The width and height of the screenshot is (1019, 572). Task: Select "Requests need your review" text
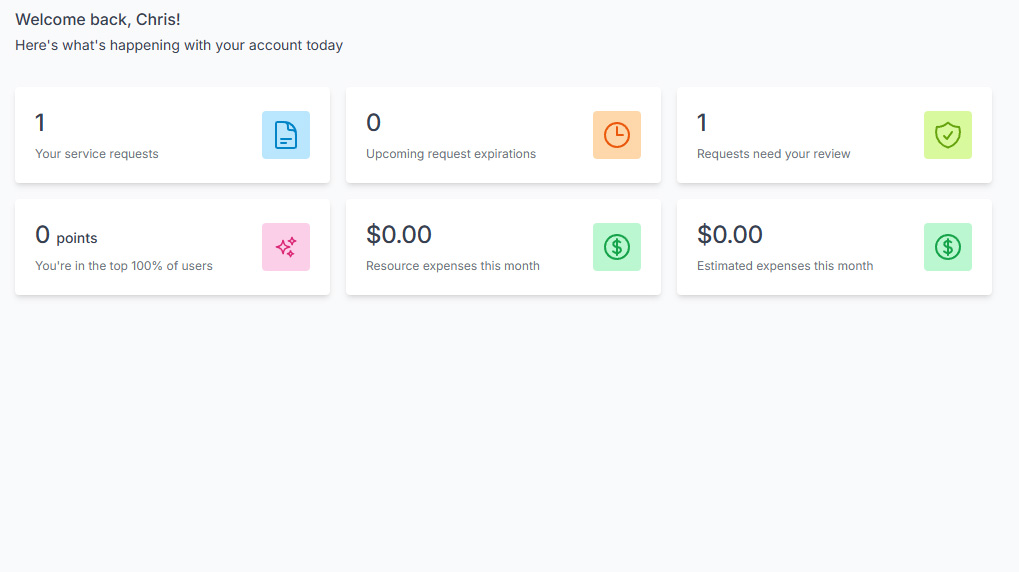tap(774, 154)
